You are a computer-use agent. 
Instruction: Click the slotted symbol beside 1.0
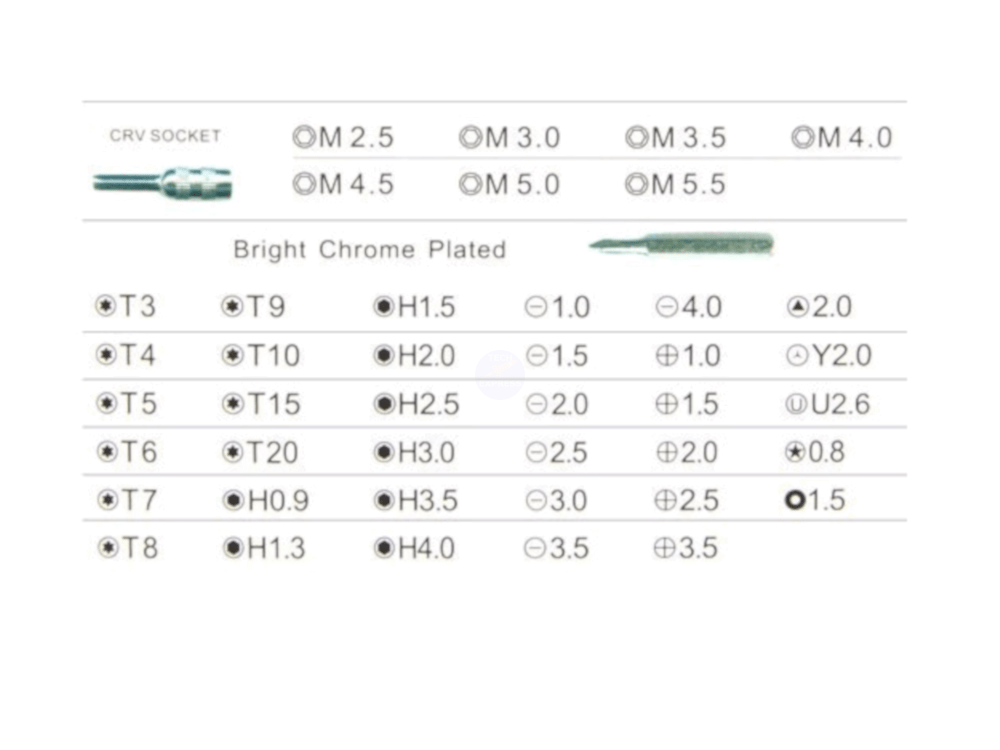pos(536,308)
